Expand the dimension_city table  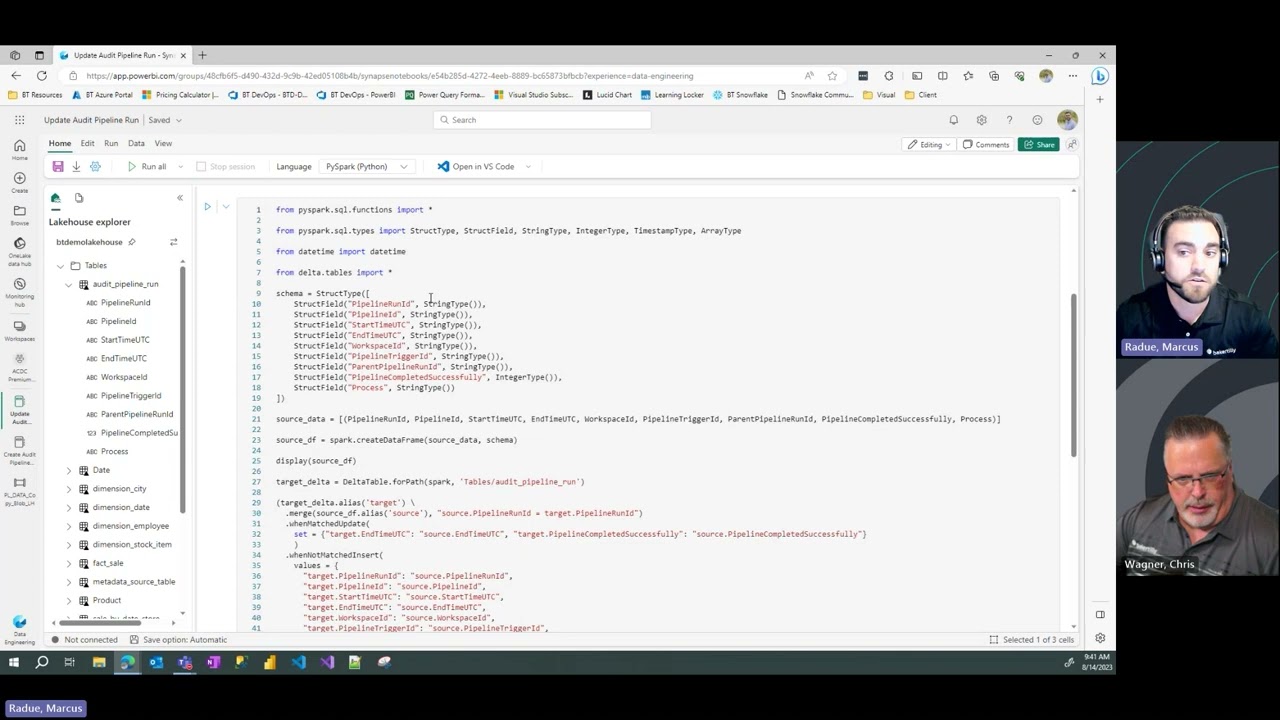coord(69,489)
